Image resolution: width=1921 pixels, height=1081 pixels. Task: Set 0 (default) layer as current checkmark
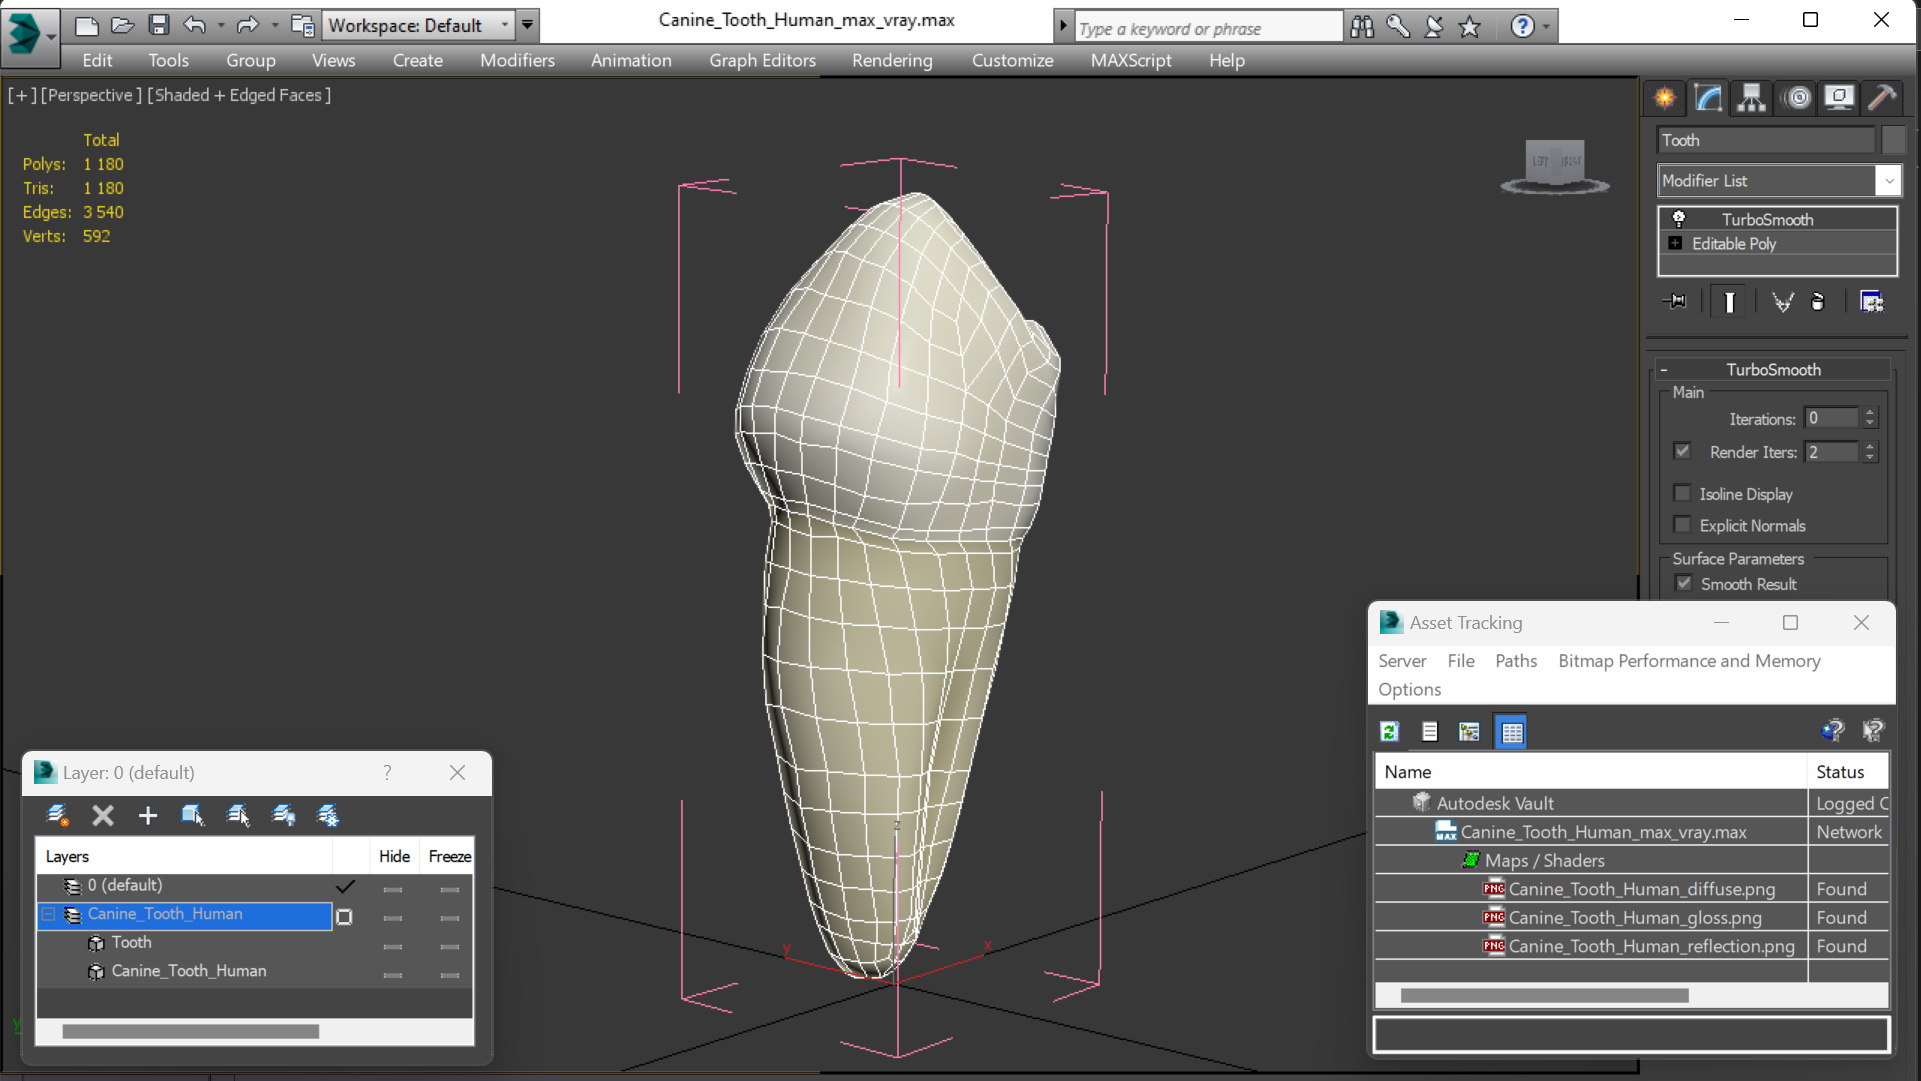pos(345,886)
